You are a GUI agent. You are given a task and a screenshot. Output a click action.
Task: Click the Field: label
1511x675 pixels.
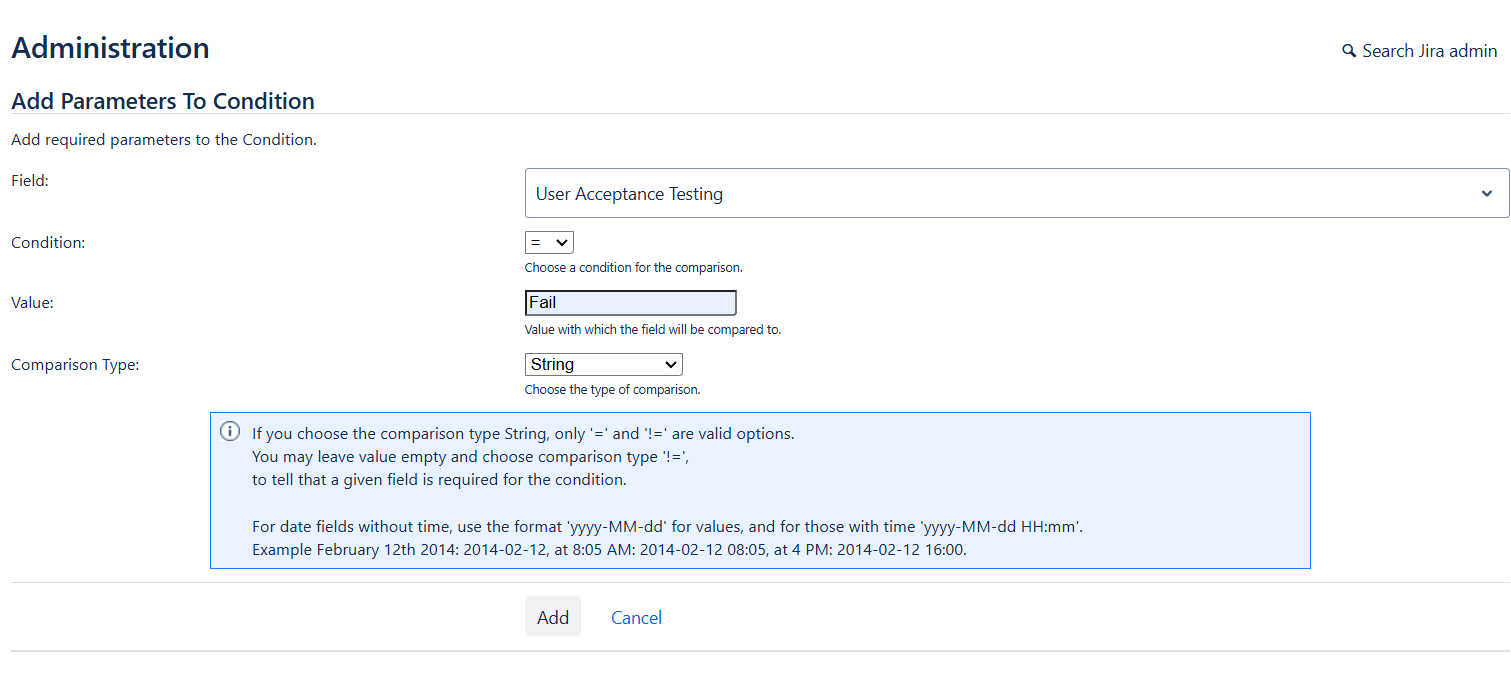[x=30, y=181]
